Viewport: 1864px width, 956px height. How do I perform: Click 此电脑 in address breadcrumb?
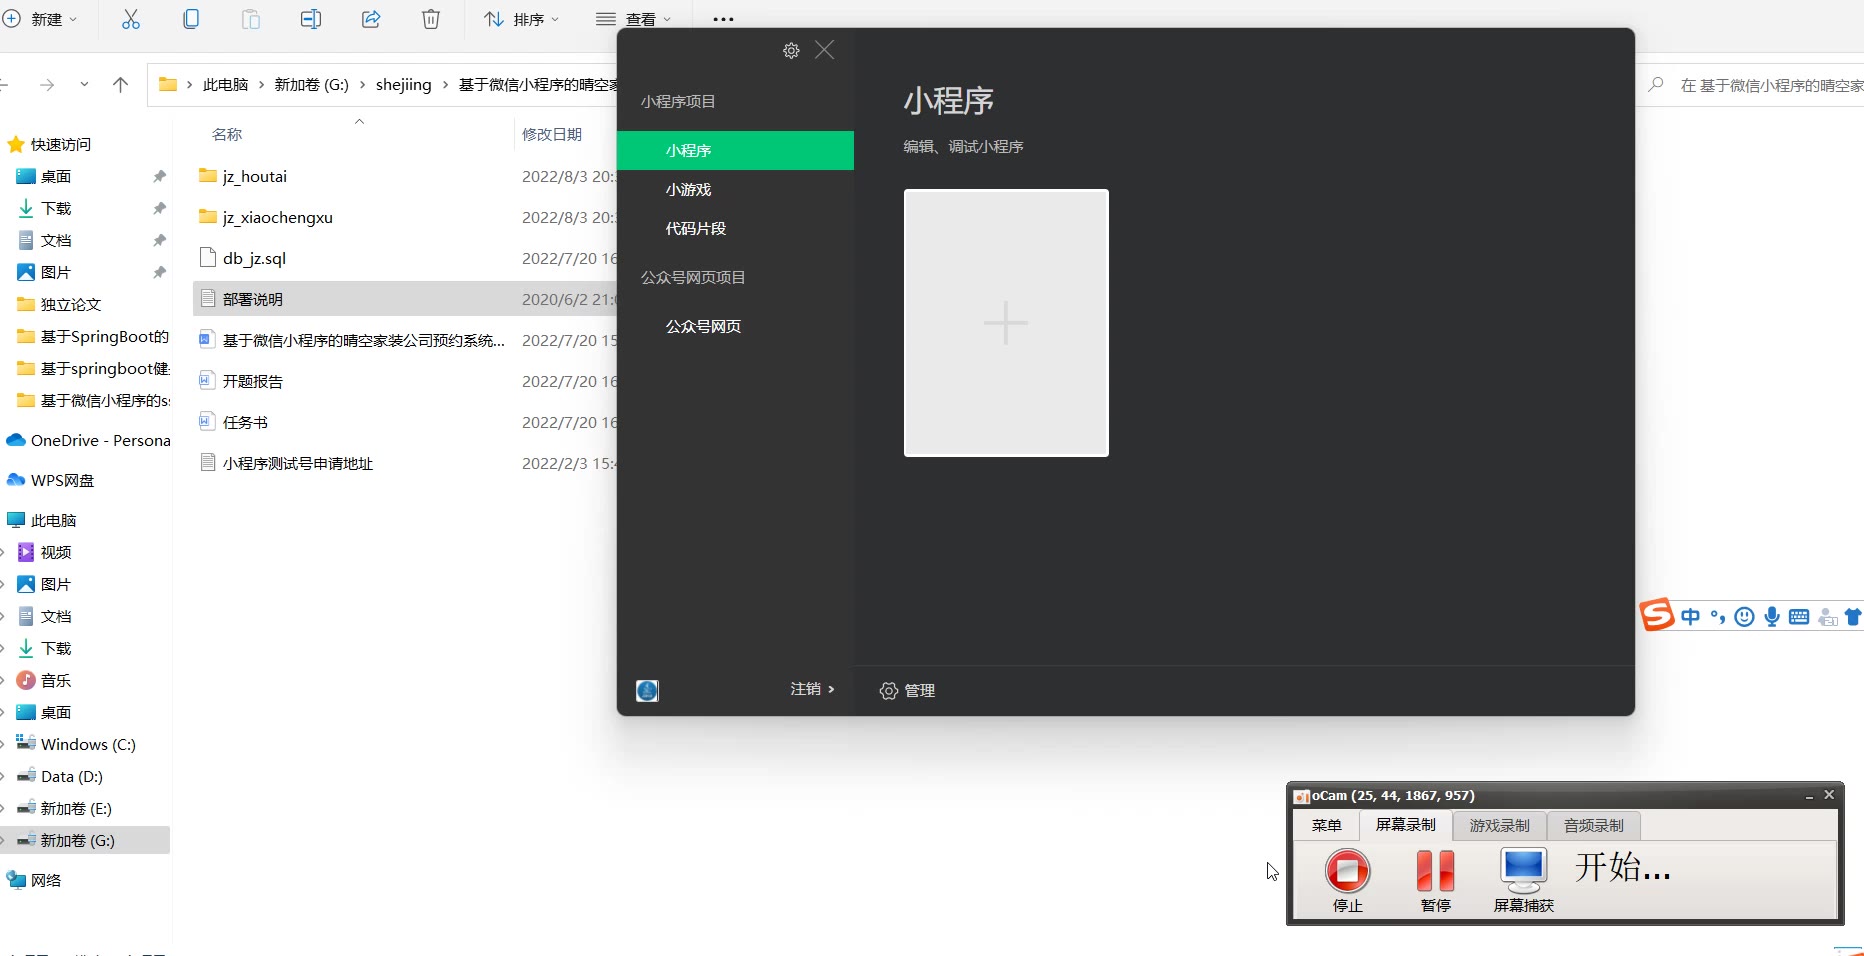click(225, 85)
